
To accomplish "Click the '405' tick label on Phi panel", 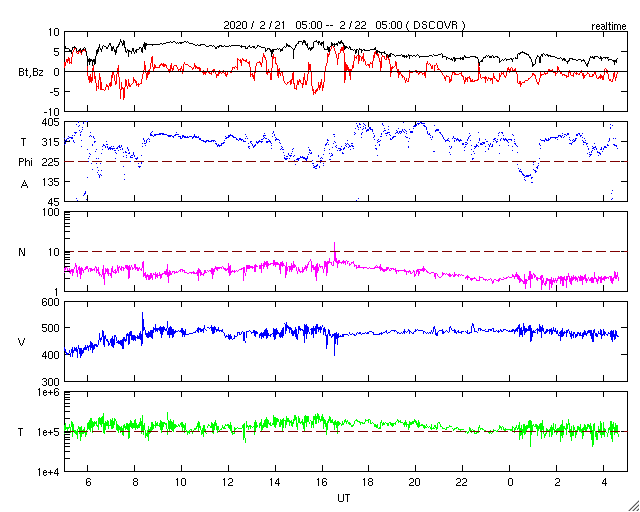I will click(x=51, y=122).
